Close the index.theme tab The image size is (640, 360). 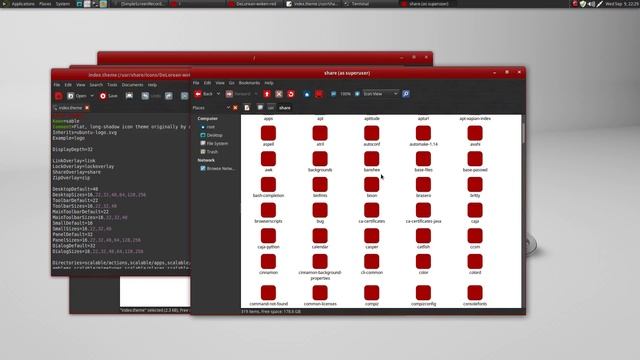coord(87,108)
